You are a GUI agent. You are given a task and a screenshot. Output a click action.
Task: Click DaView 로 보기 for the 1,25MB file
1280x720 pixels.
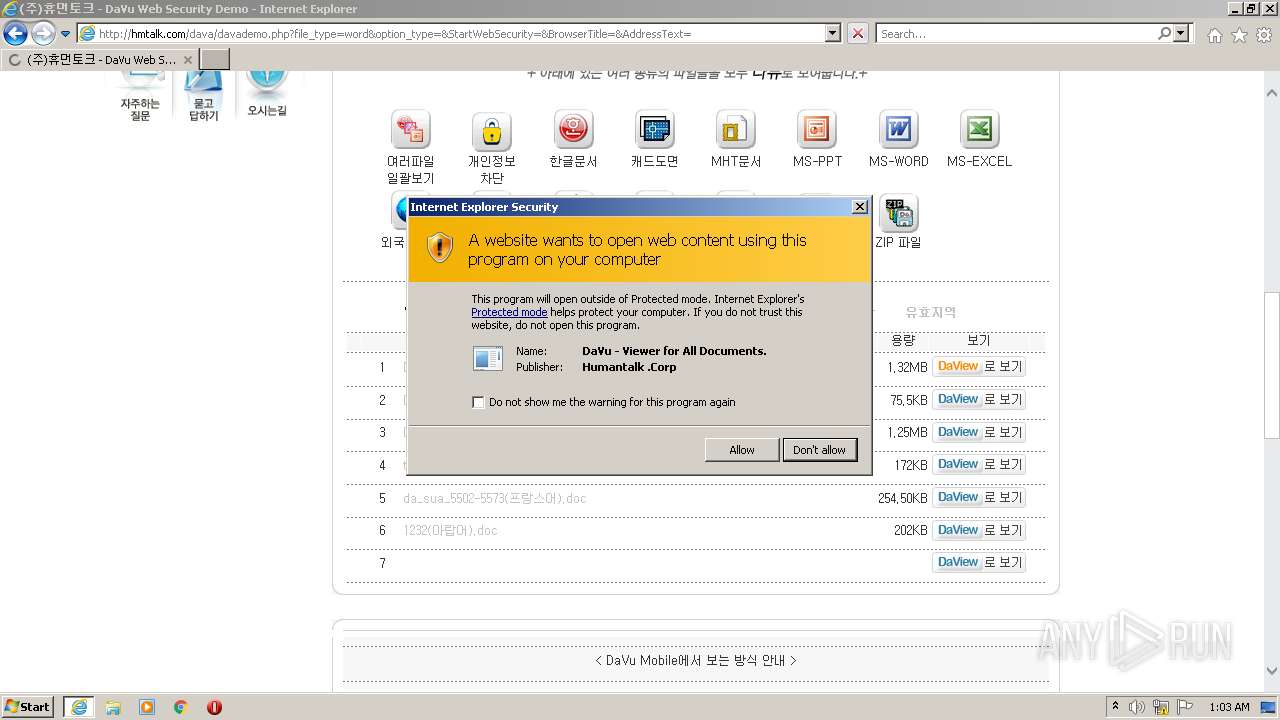click(979, 433)
